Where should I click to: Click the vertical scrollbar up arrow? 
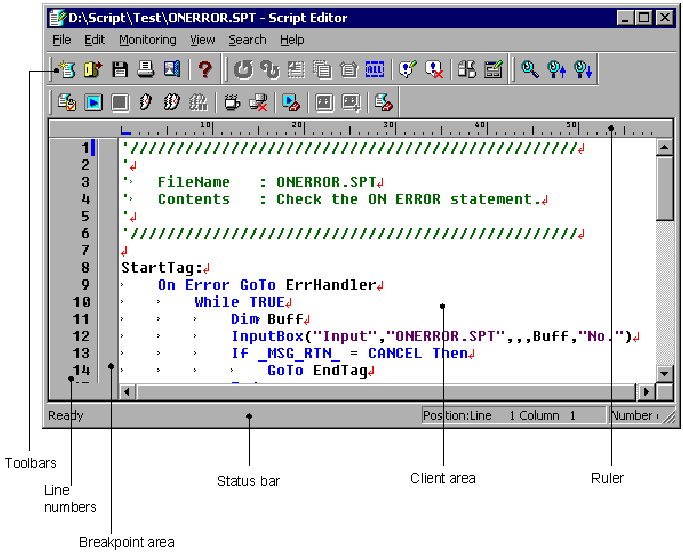click(665, 148)
